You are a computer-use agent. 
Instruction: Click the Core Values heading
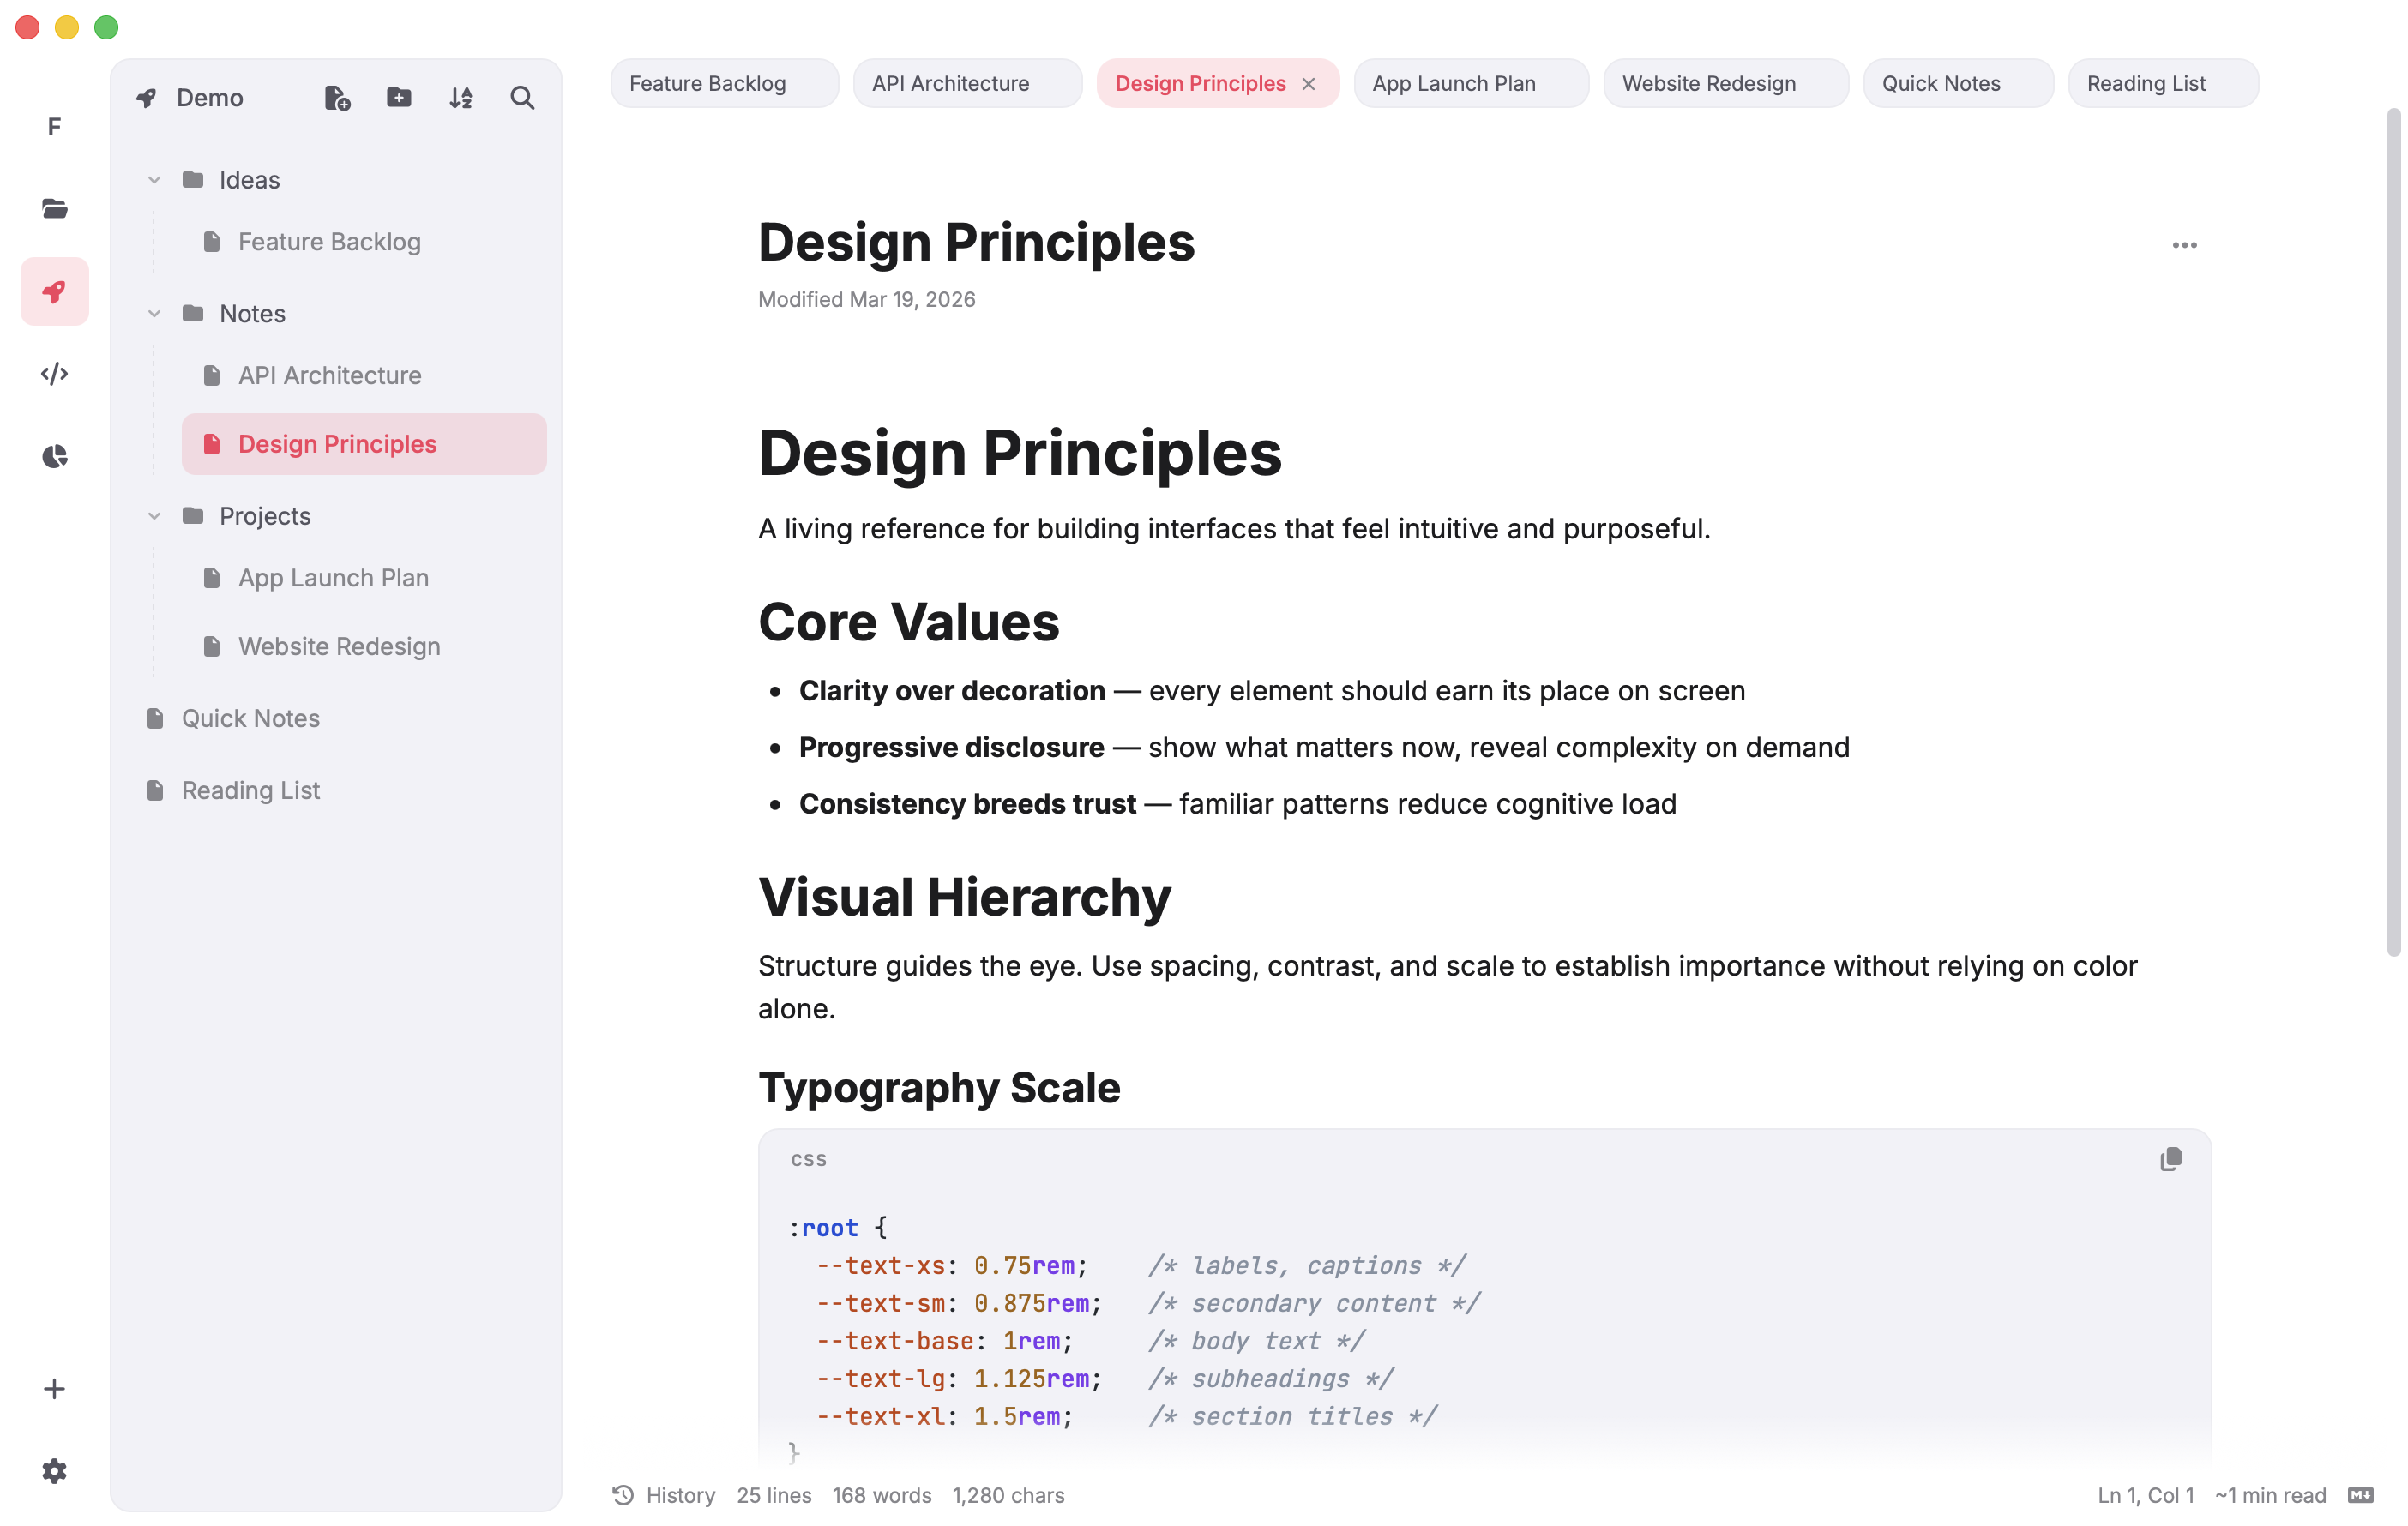coord(908,622)
